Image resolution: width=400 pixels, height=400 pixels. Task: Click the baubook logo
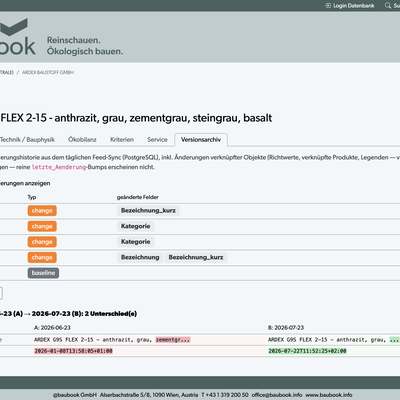(18, 37)
